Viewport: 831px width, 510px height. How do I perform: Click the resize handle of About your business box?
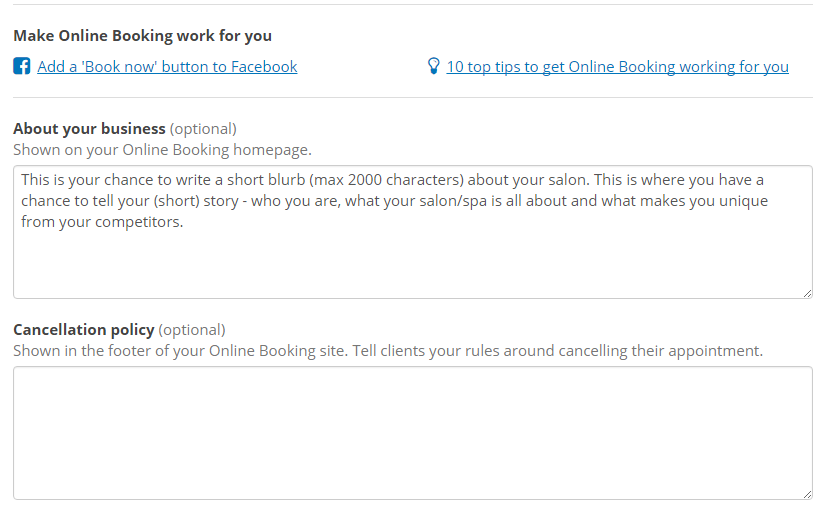click(806, 292)
